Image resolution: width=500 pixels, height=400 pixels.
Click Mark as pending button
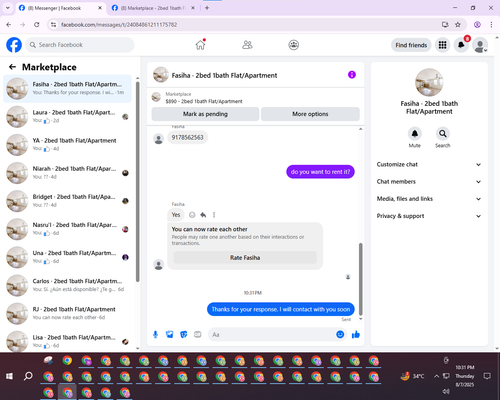click(205, 114)
